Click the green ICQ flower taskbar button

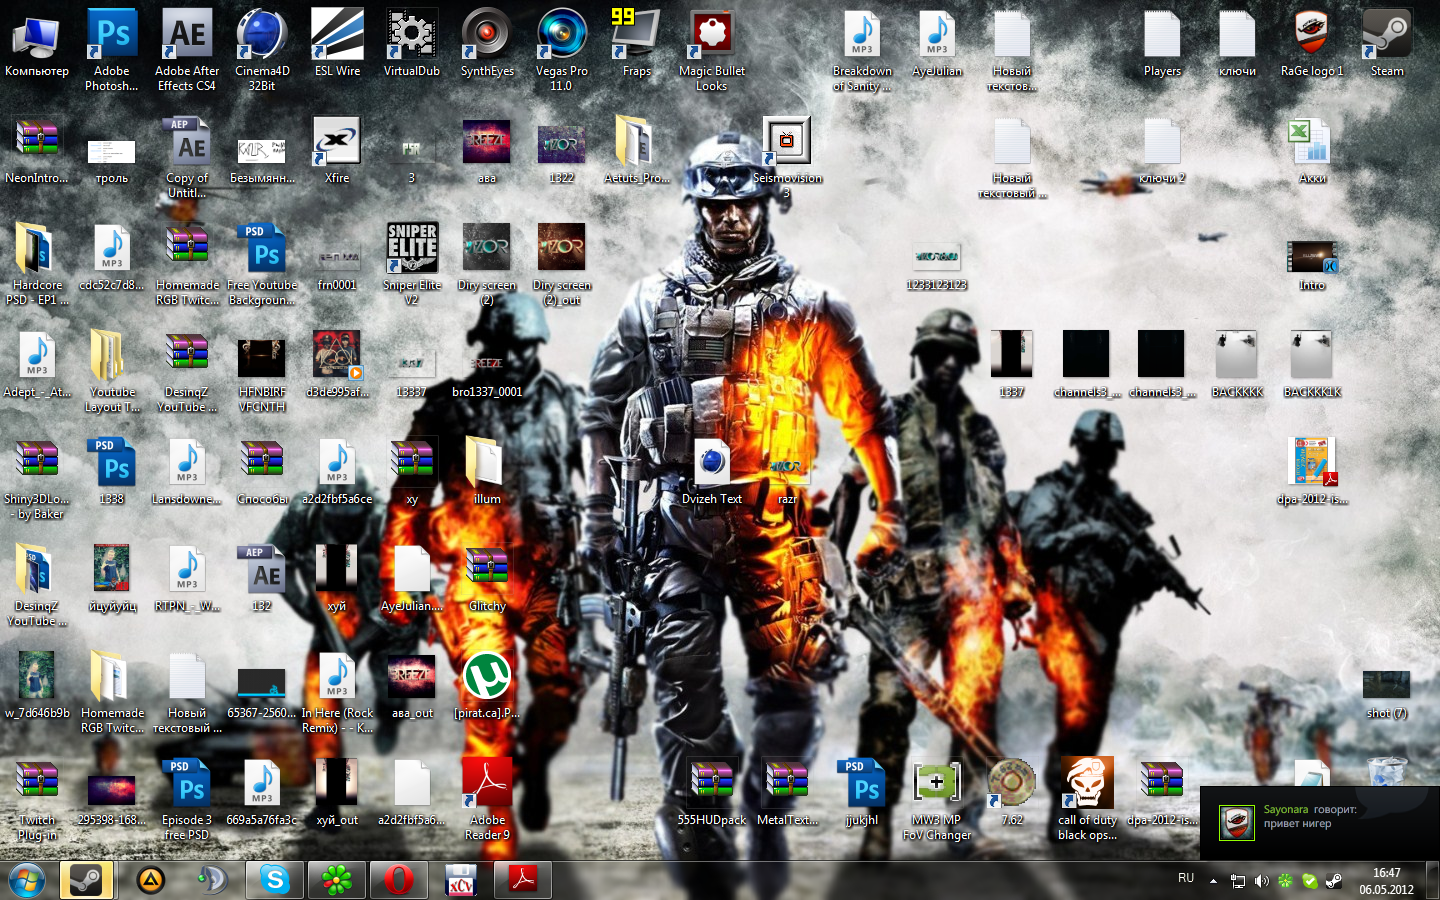336,880
